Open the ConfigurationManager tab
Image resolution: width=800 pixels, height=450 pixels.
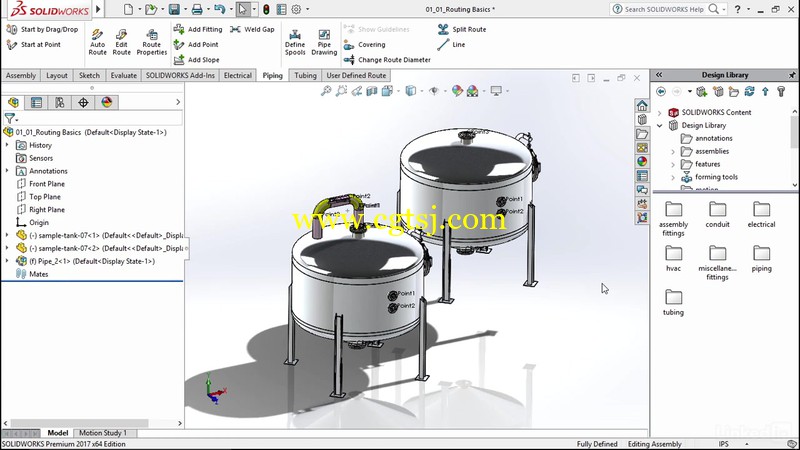click(x=60, y=103)
